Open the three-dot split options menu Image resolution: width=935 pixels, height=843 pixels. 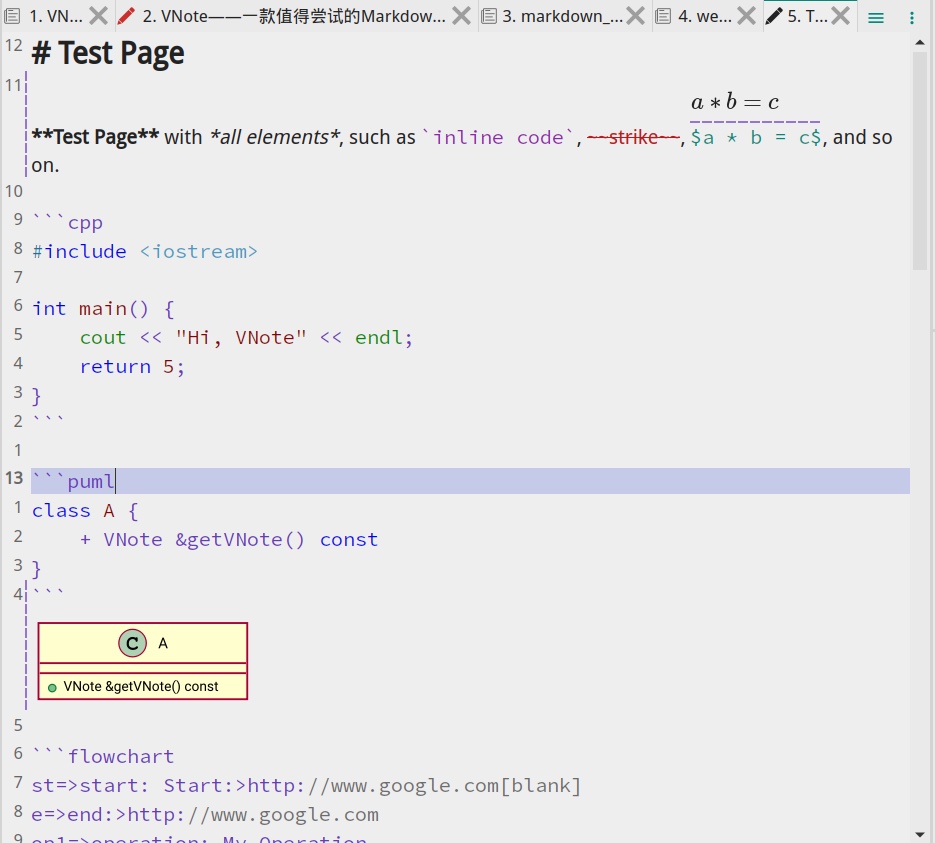(x=912, y=17)
